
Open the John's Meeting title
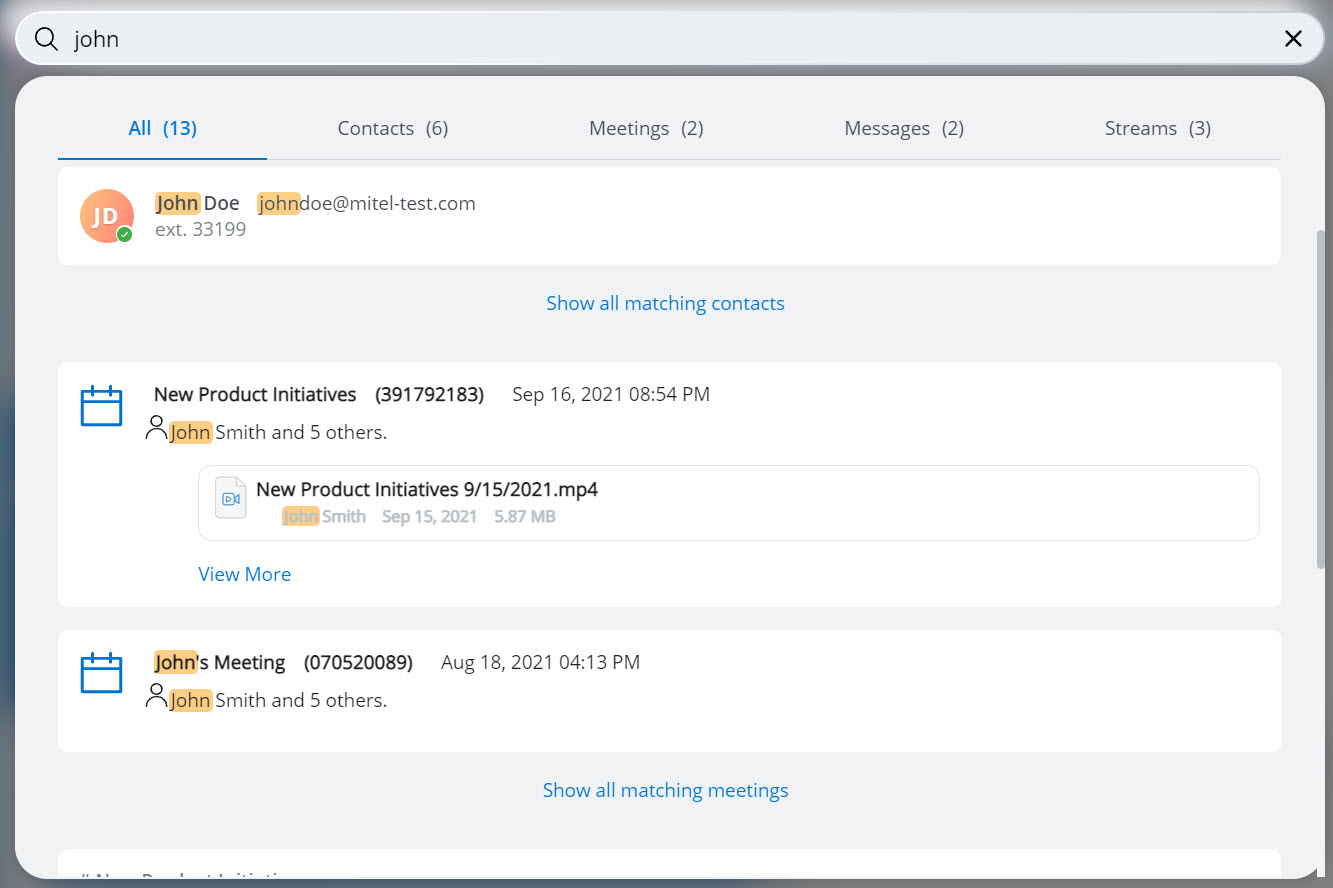(220, 662)
